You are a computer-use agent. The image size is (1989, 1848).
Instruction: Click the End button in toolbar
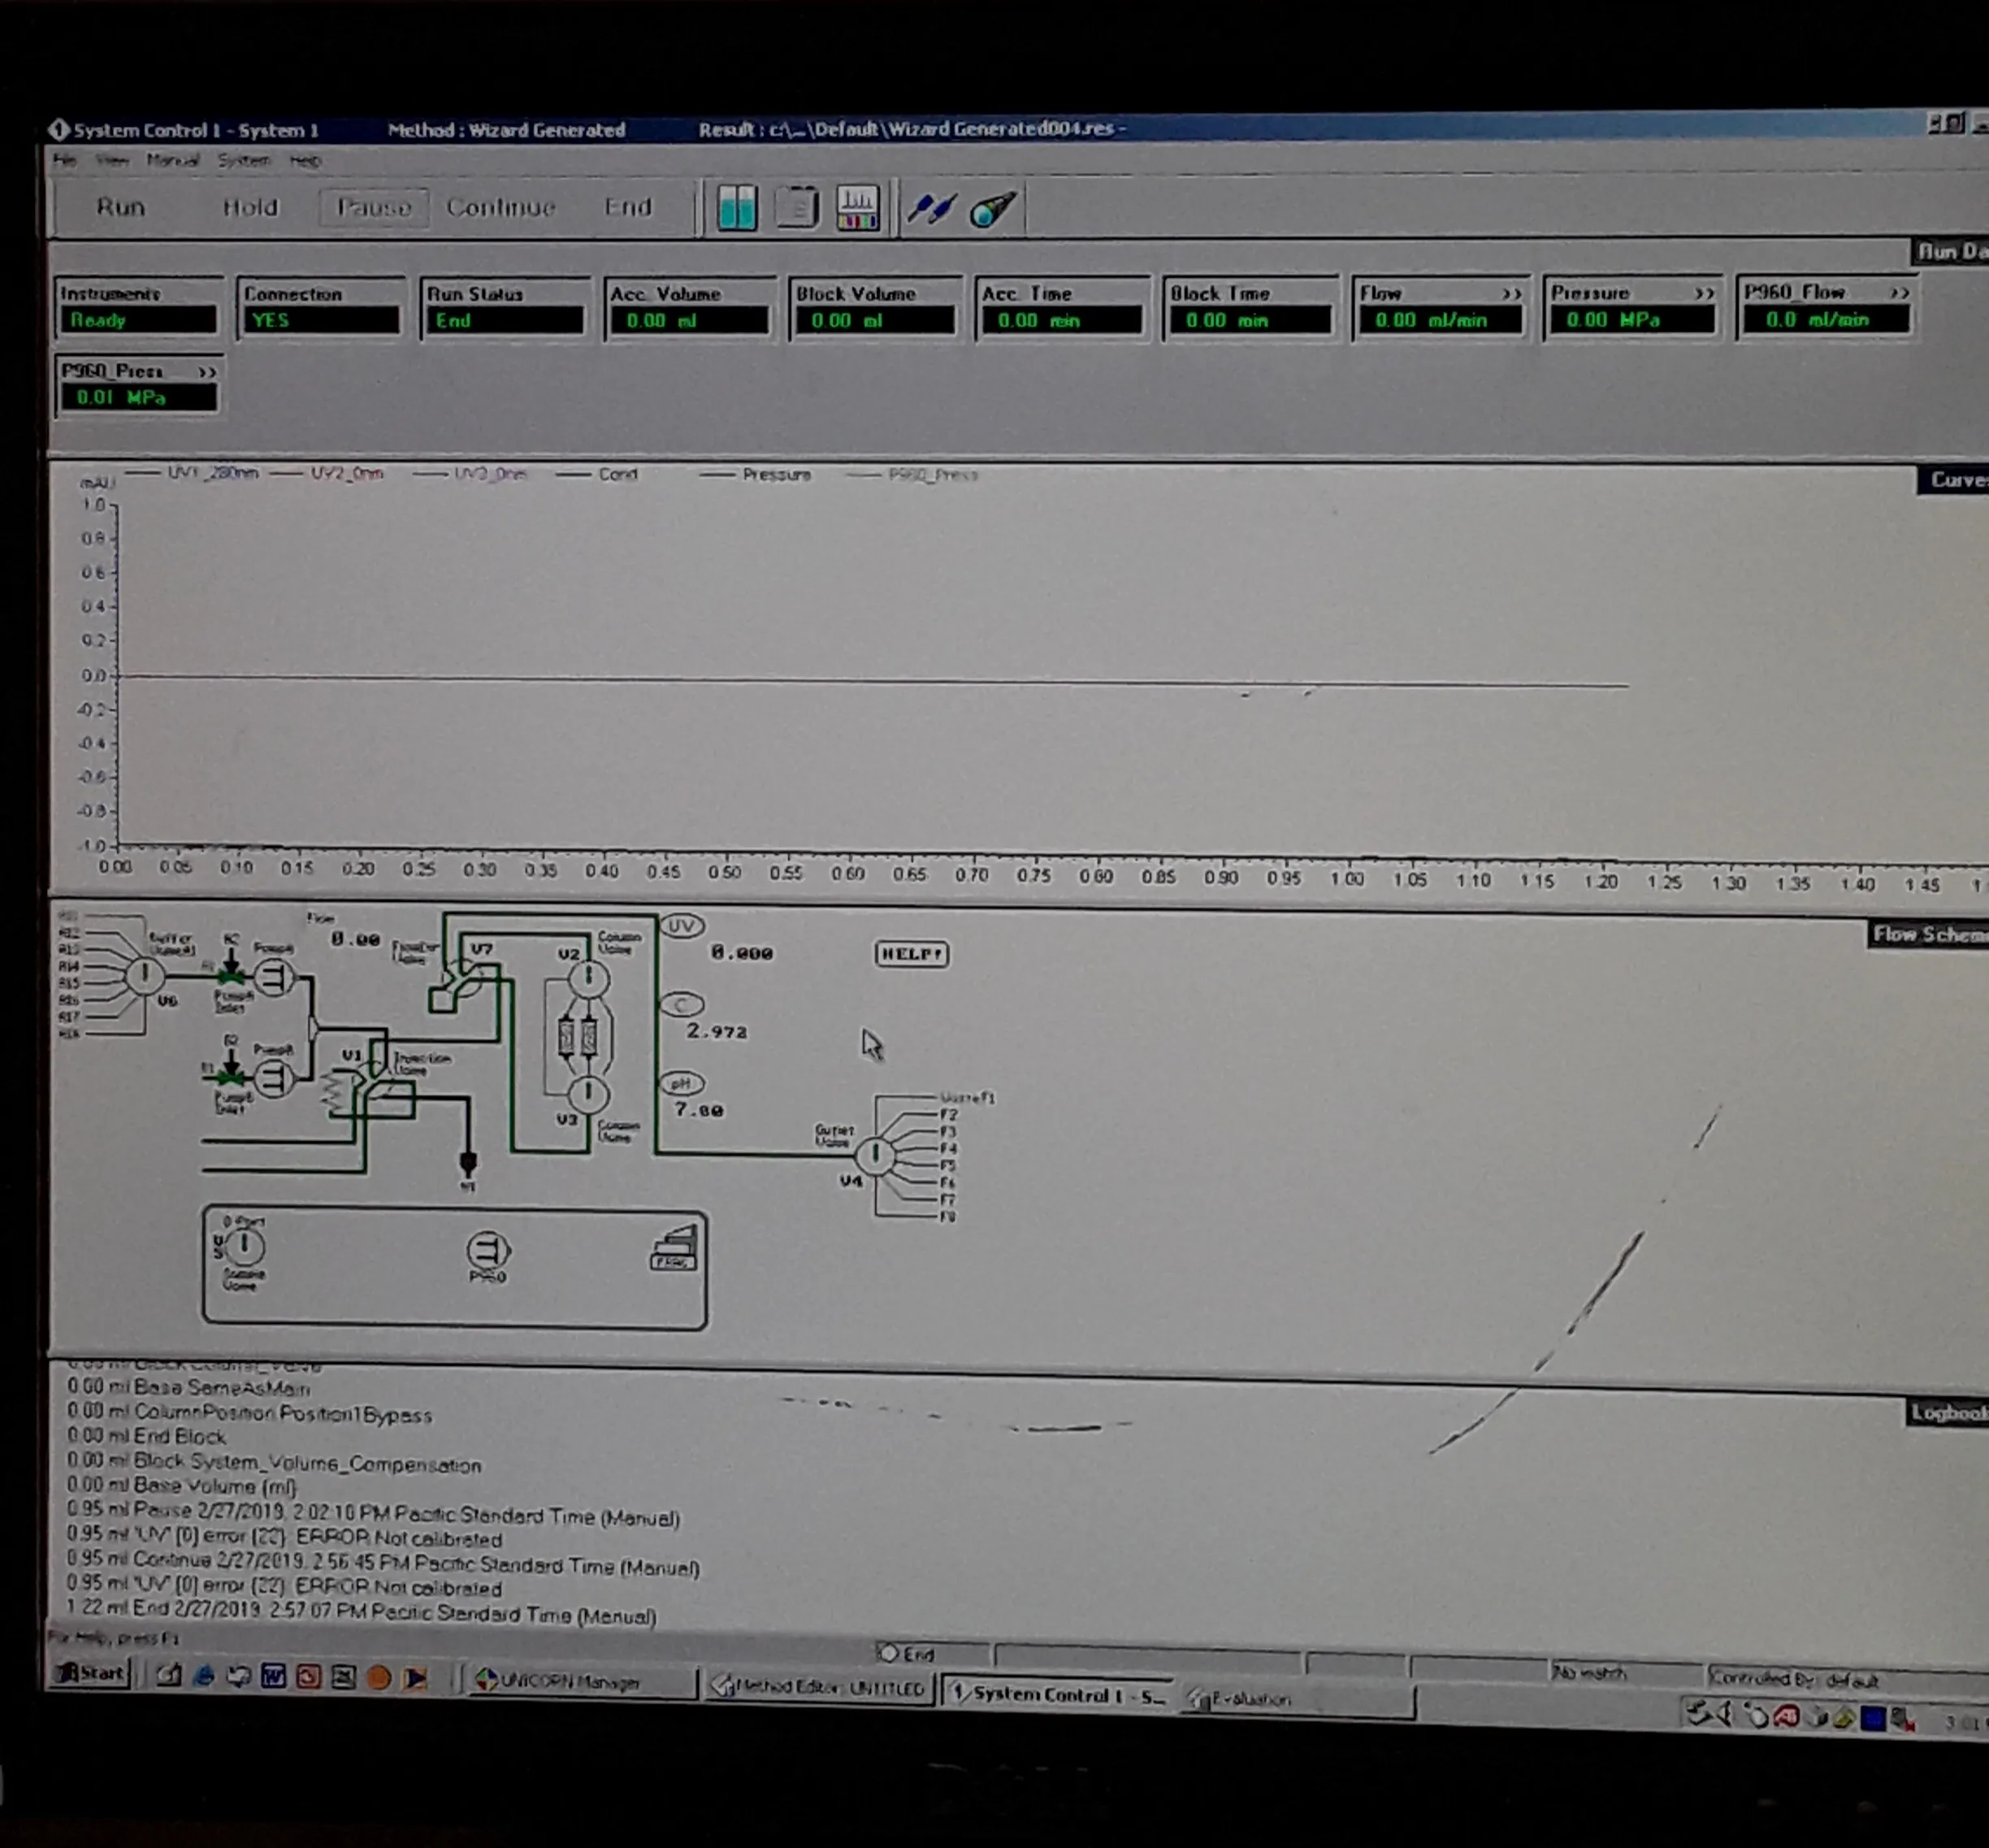[628, 207]
